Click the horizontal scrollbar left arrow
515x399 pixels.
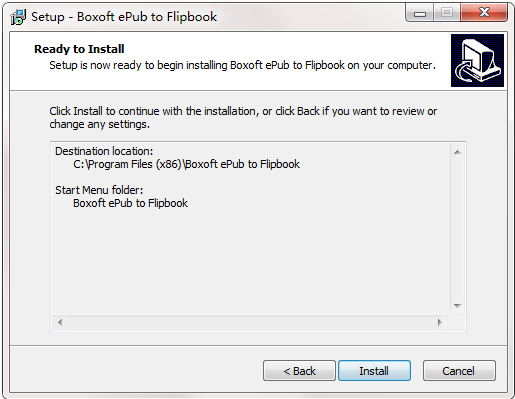tap(60, 322)
